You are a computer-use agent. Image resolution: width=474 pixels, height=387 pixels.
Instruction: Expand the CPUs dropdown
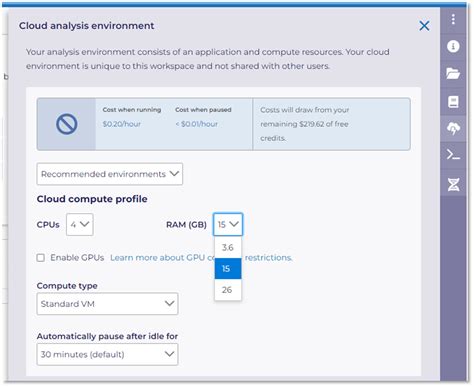[80, 225]
